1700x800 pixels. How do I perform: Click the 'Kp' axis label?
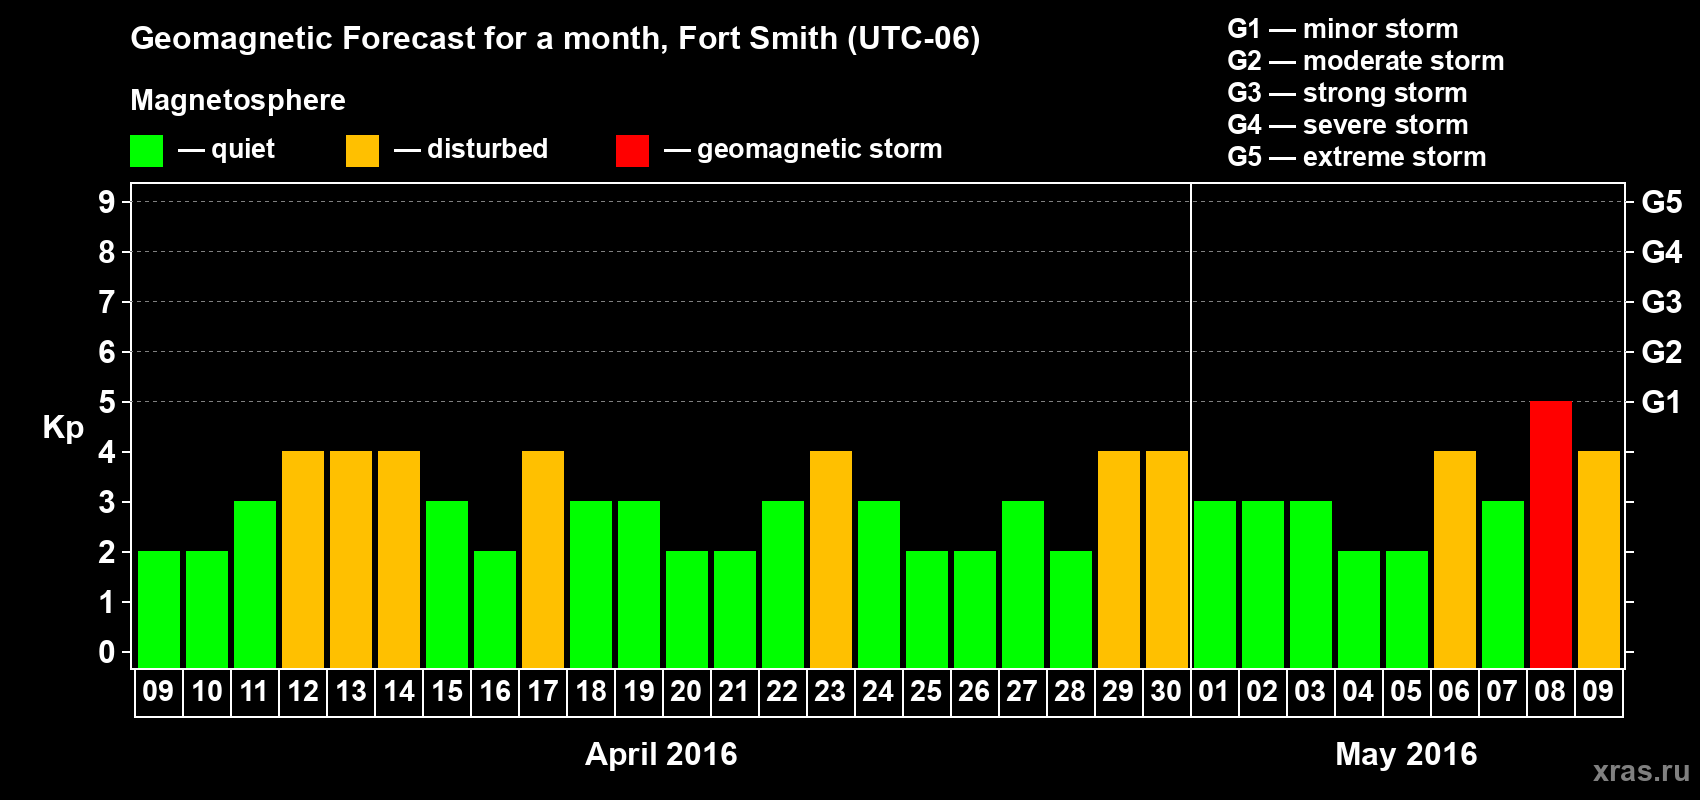pos(63,428)
